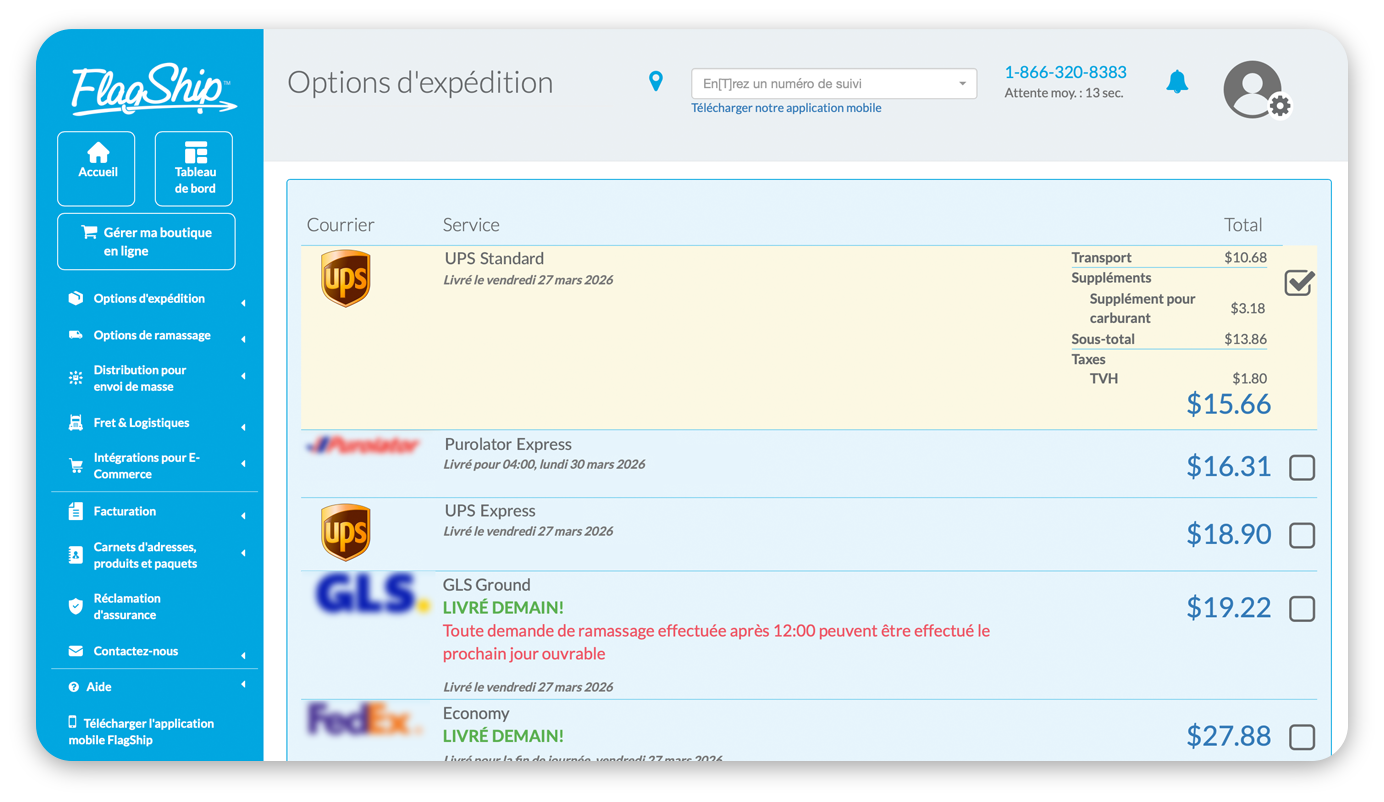Viewport: 1384px width, 802px height.
Task: Check the UPS Express checkbox
Action: [1302, 535]
